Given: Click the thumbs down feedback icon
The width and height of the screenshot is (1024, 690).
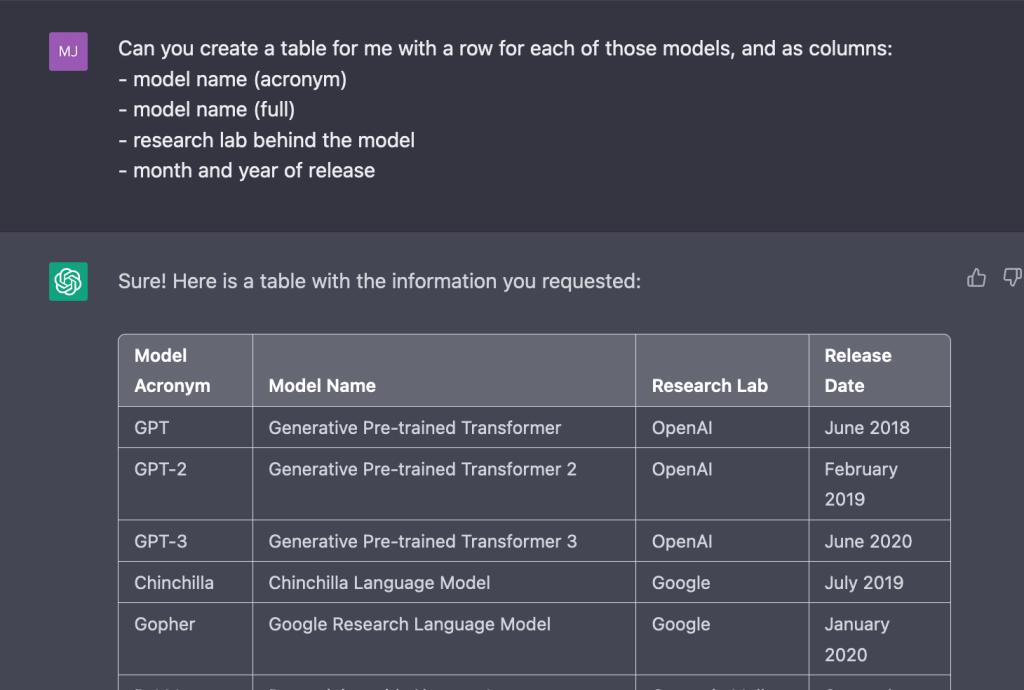Looking at the screenshot, I should click(x=1011, y=278).
